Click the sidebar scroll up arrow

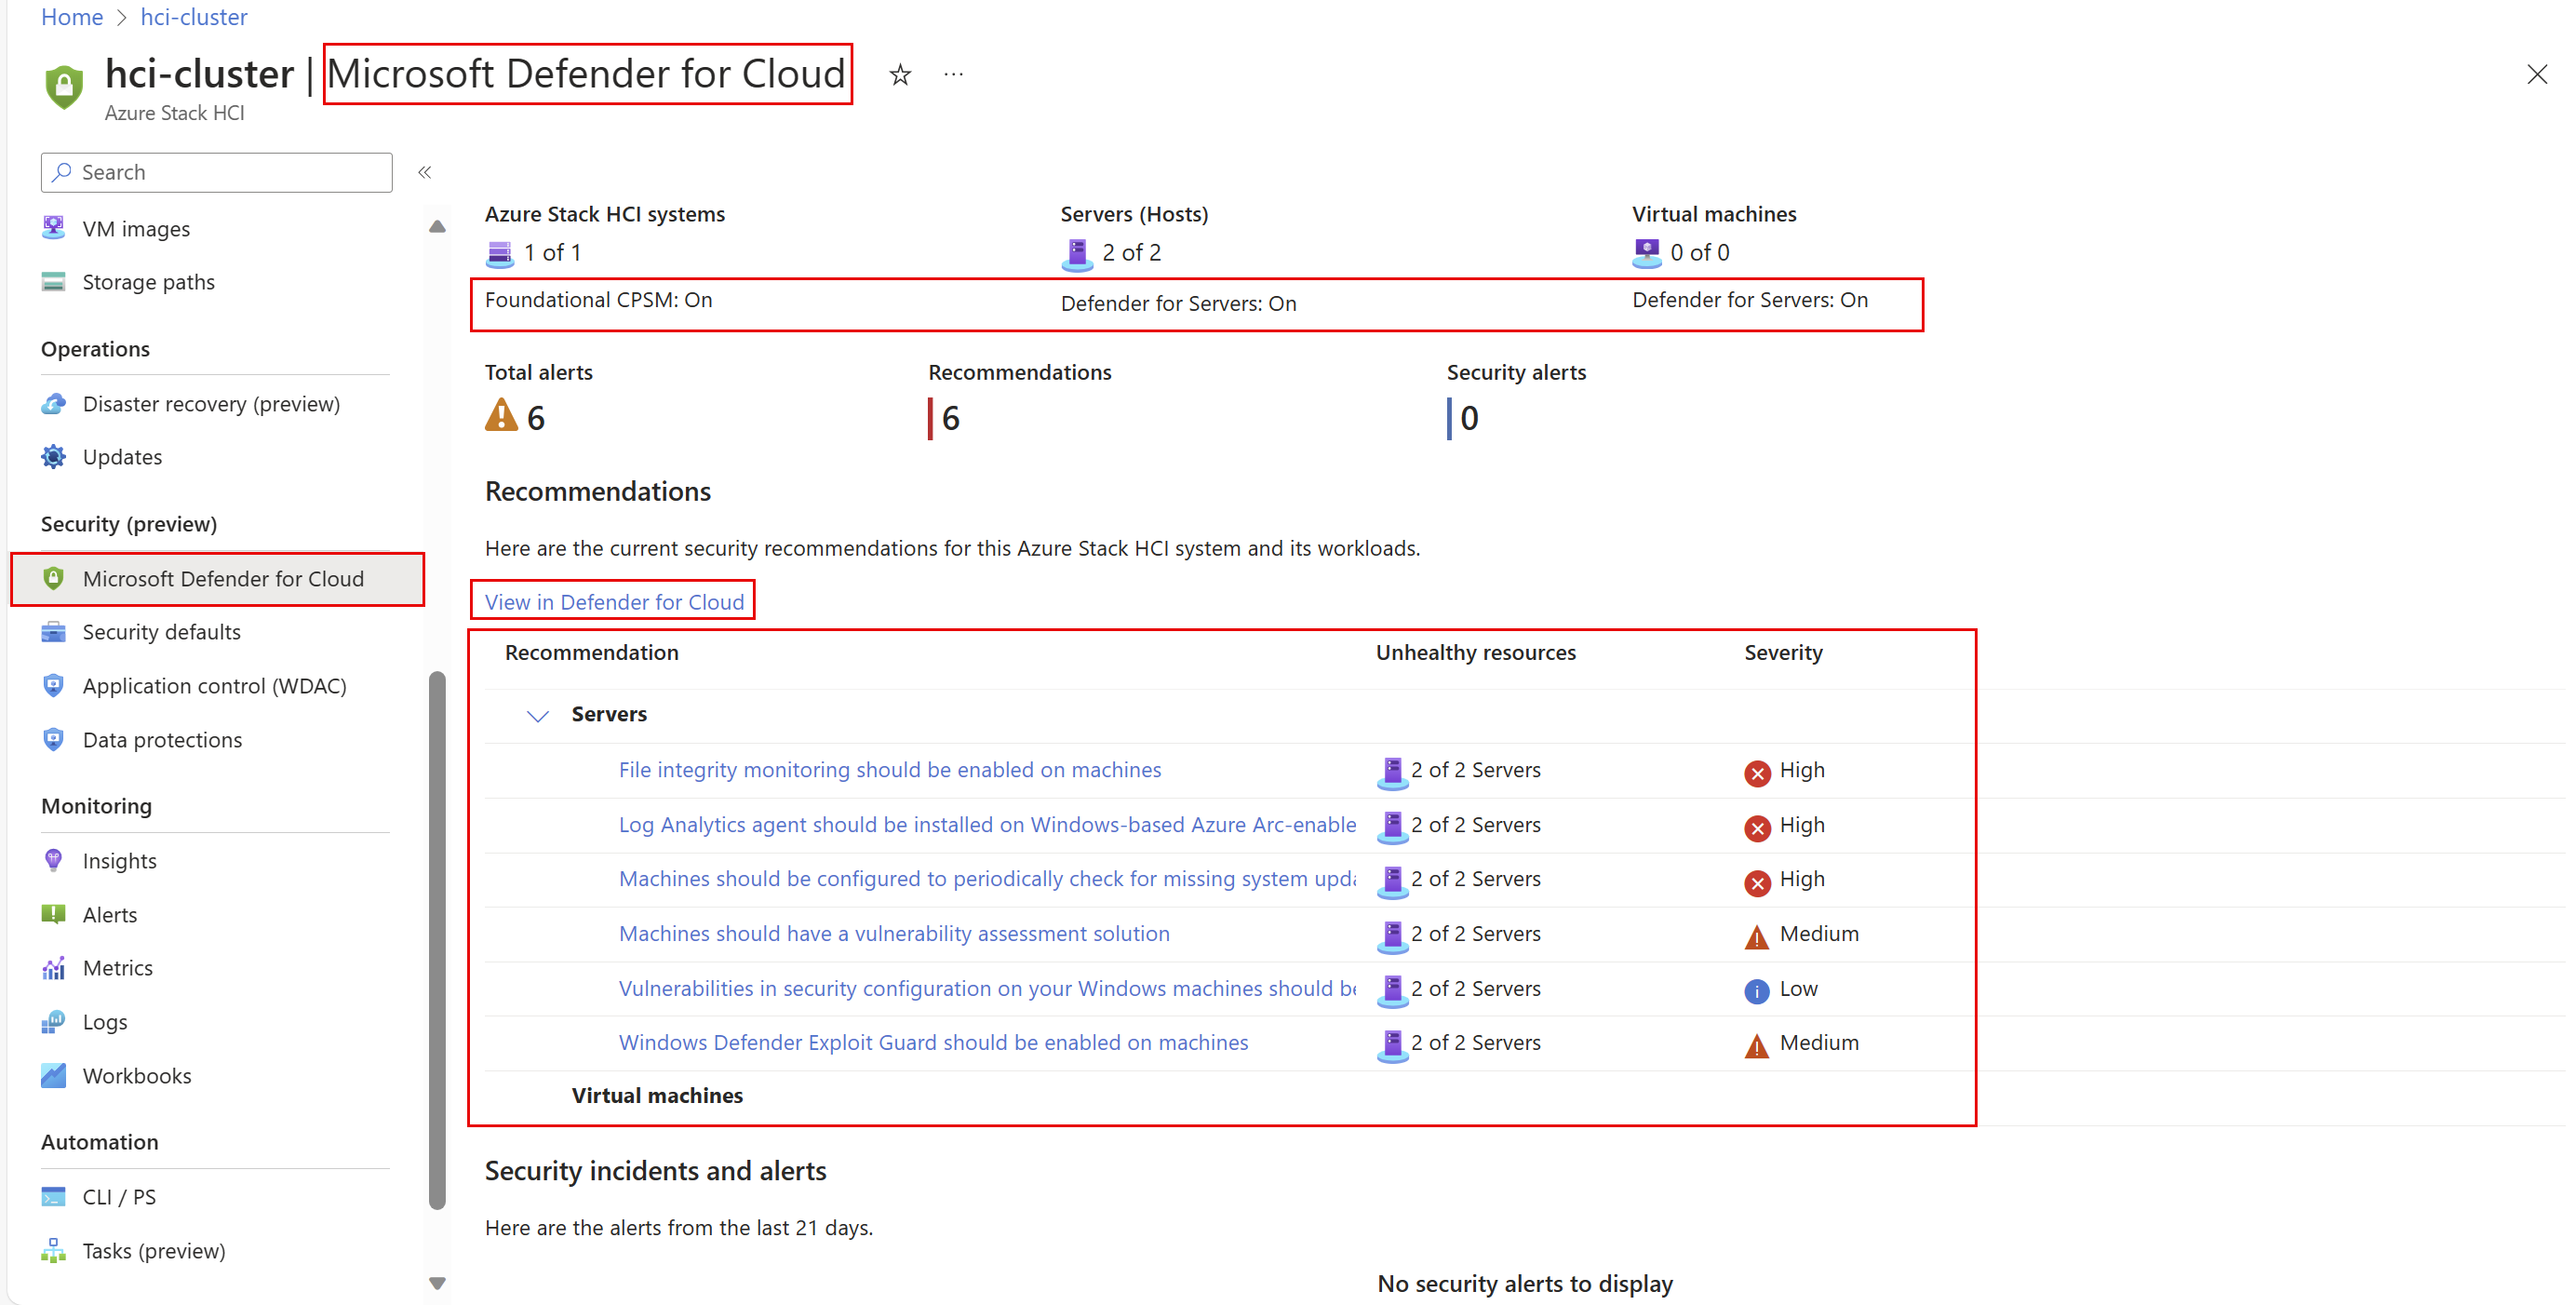point(437,227)
